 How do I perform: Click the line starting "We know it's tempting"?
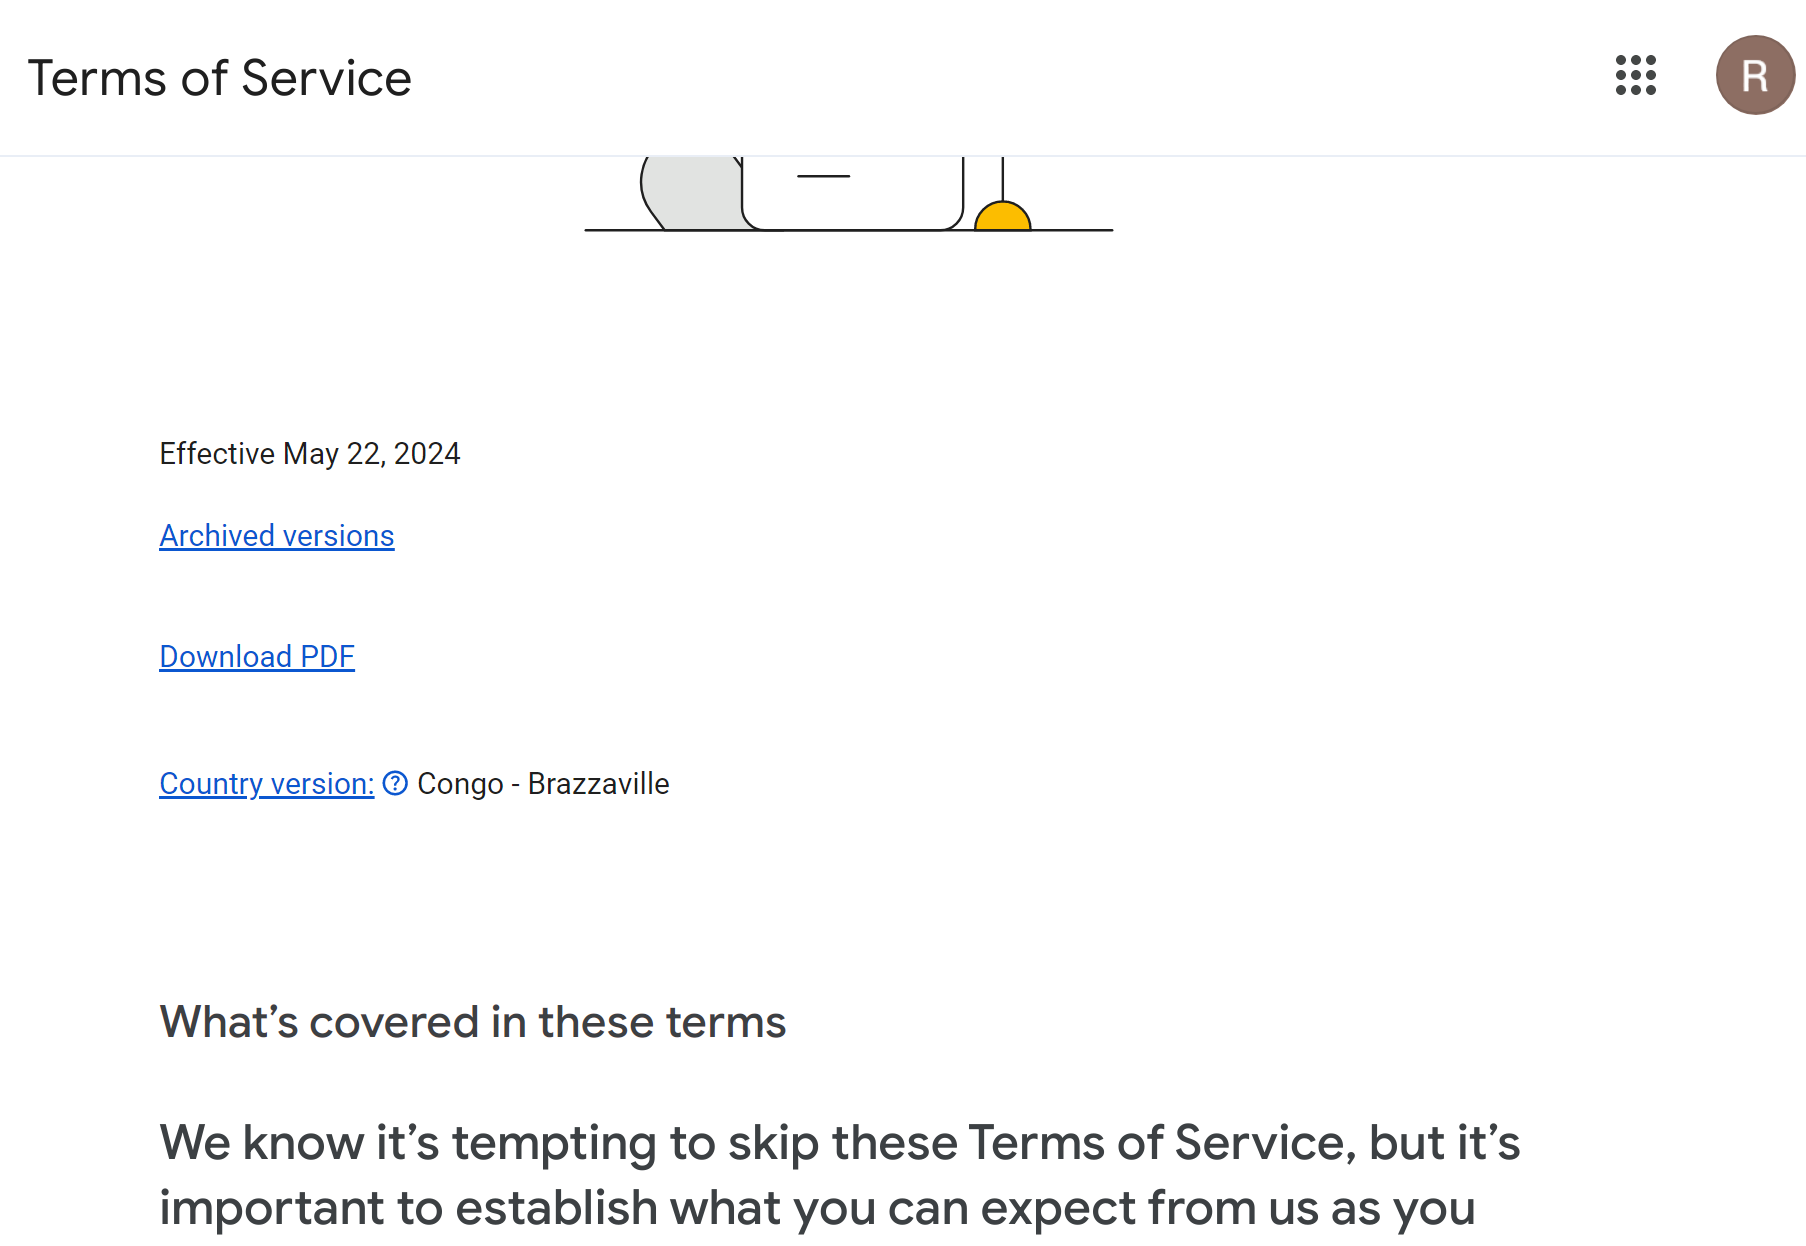(839, 1142)
